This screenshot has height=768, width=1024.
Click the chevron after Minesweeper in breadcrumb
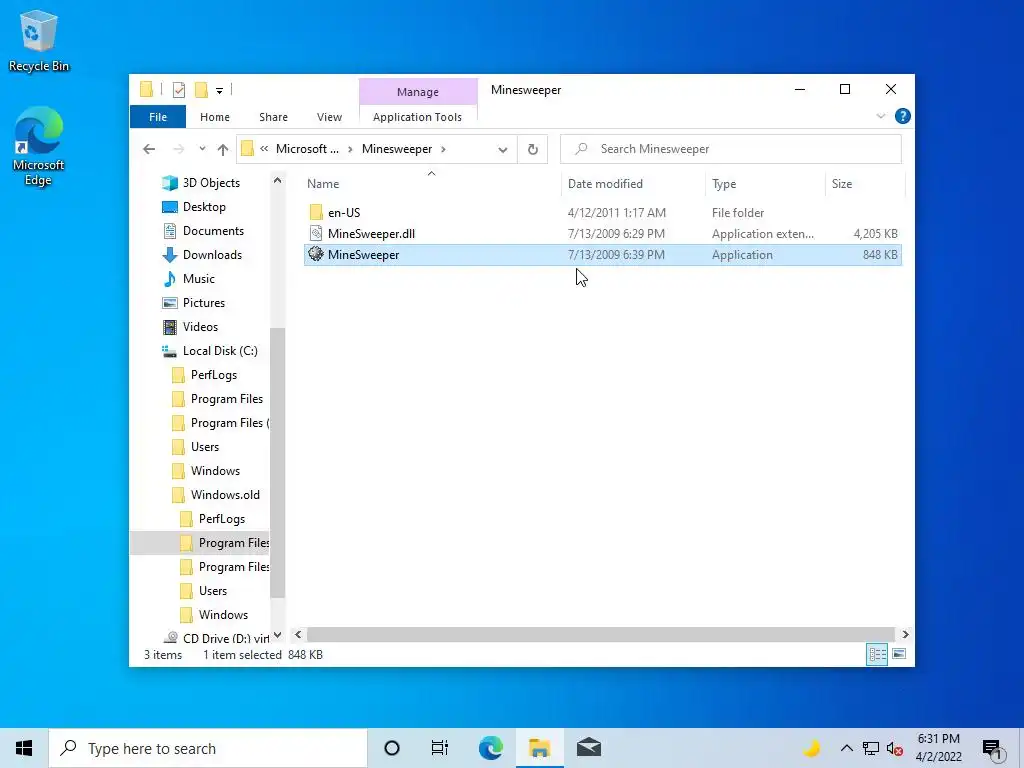click(443, 149)
